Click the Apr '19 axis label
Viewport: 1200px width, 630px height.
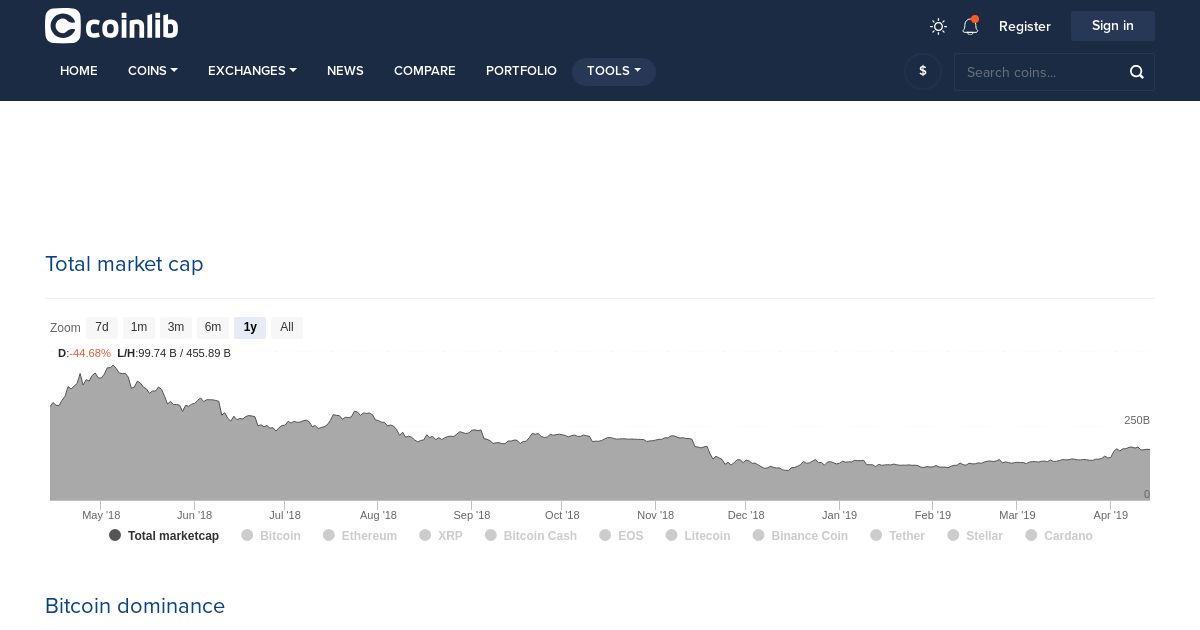[x=1111, y=515]
